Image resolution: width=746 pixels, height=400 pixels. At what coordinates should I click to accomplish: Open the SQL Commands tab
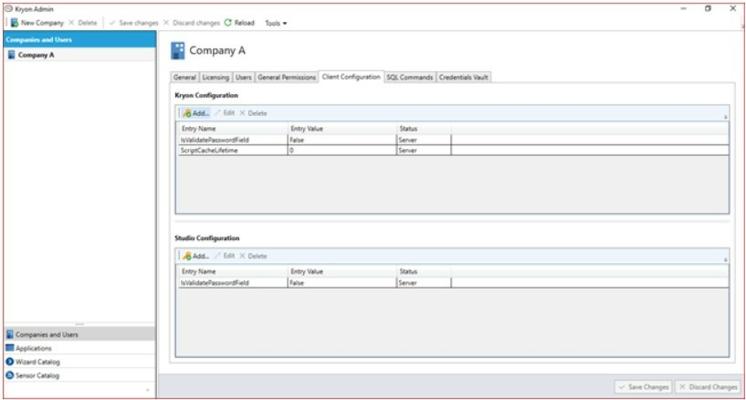[x=409, y=77]
